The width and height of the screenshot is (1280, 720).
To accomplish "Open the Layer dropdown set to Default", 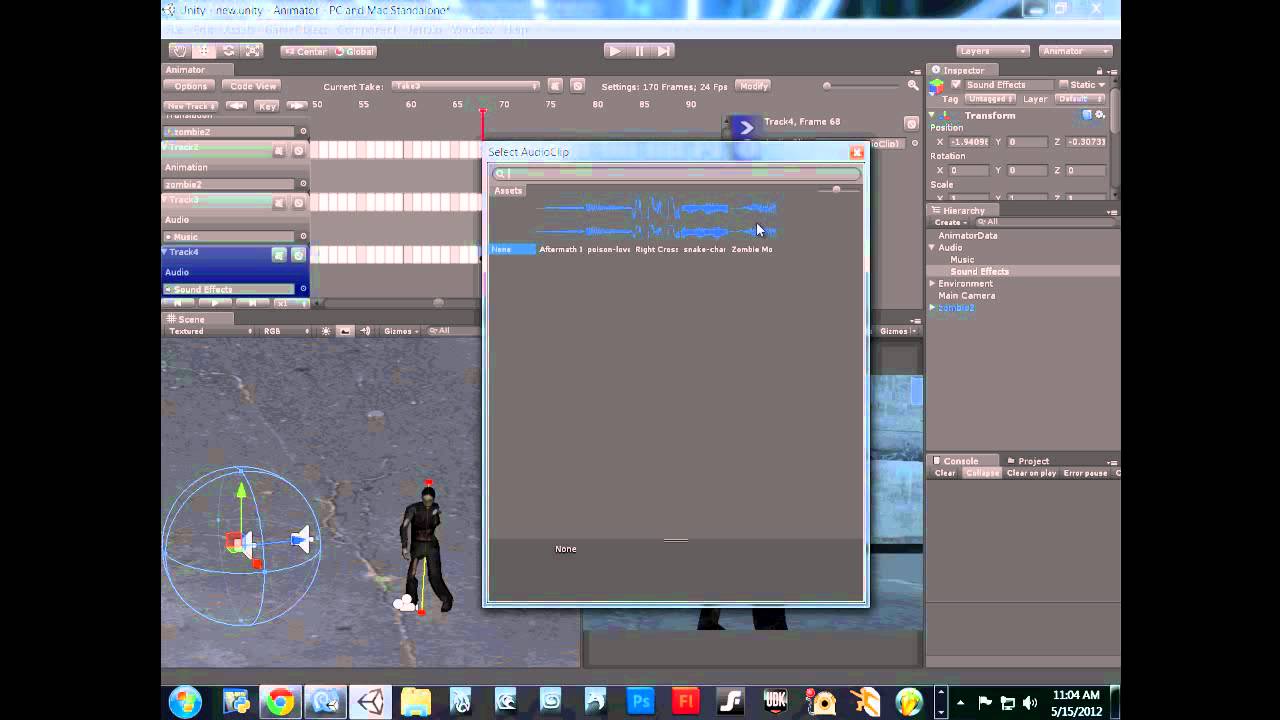I will (x=1079, y=99).
